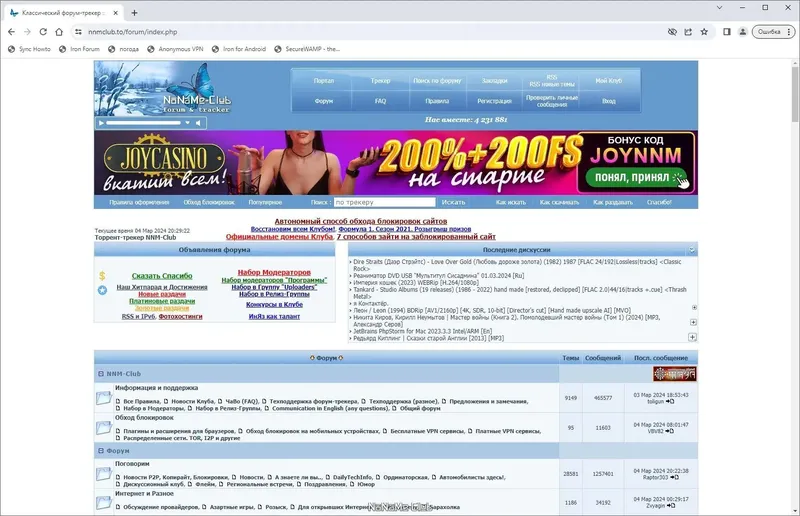Reload the page with refresh icon
This screenshot has width=800, height=516.
pyautogui.click(x=43, y=32)
